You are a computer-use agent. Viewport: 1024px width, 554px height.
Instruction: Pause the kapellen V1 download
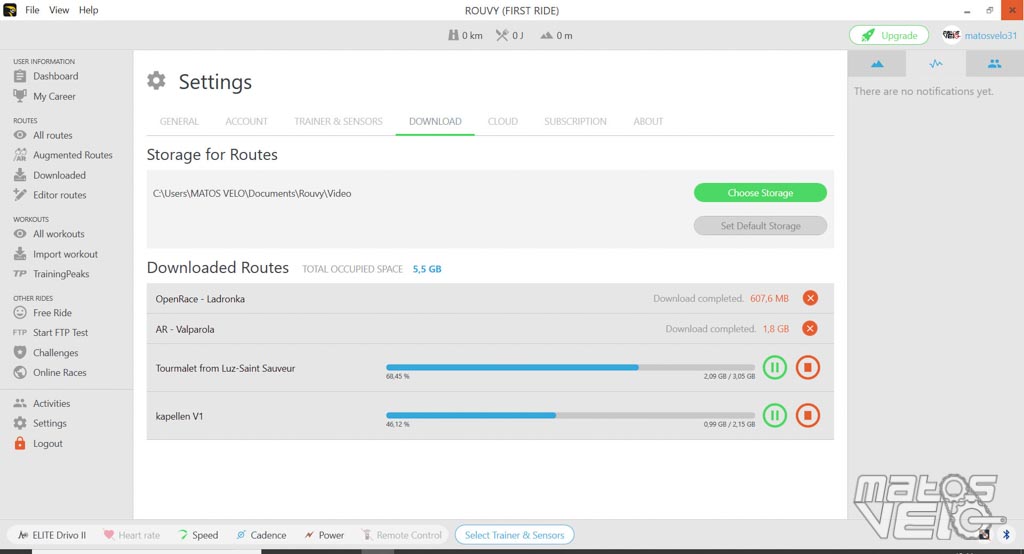pyautogui.click(x=774, y=414)
